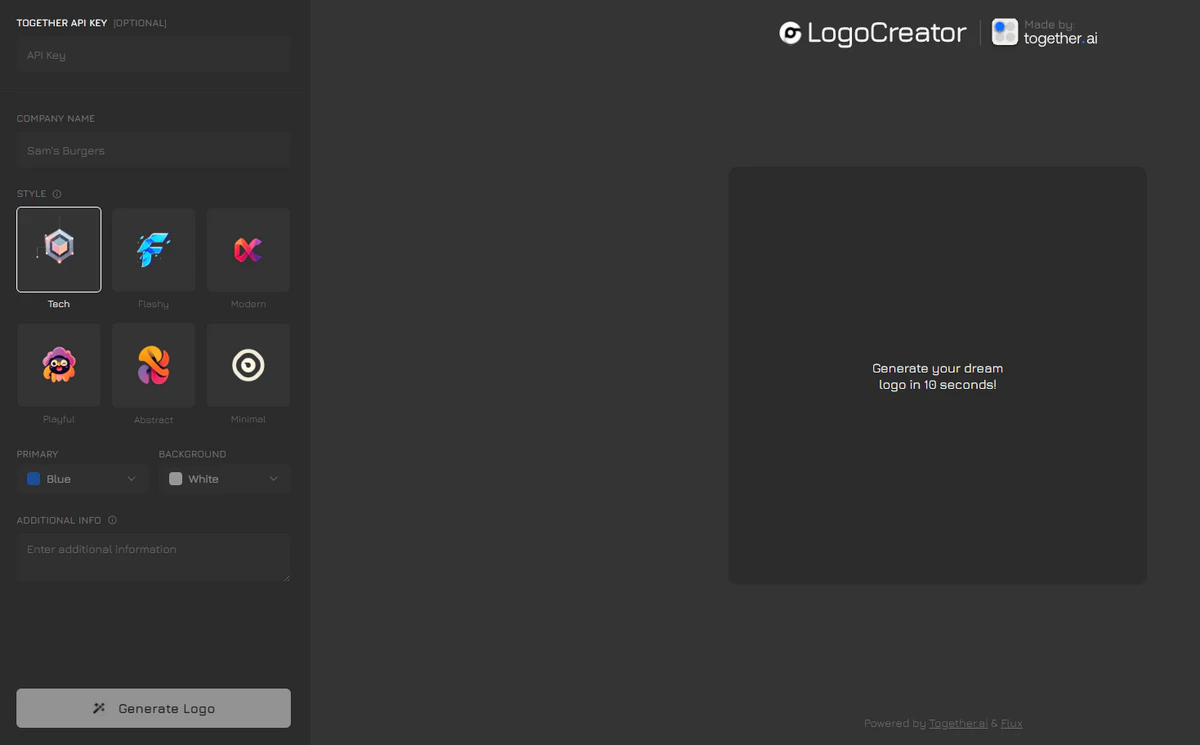1200x745 pixels.
Task: Click the white background color swatch
Action: pyautogui.click(x=176, y=479)
